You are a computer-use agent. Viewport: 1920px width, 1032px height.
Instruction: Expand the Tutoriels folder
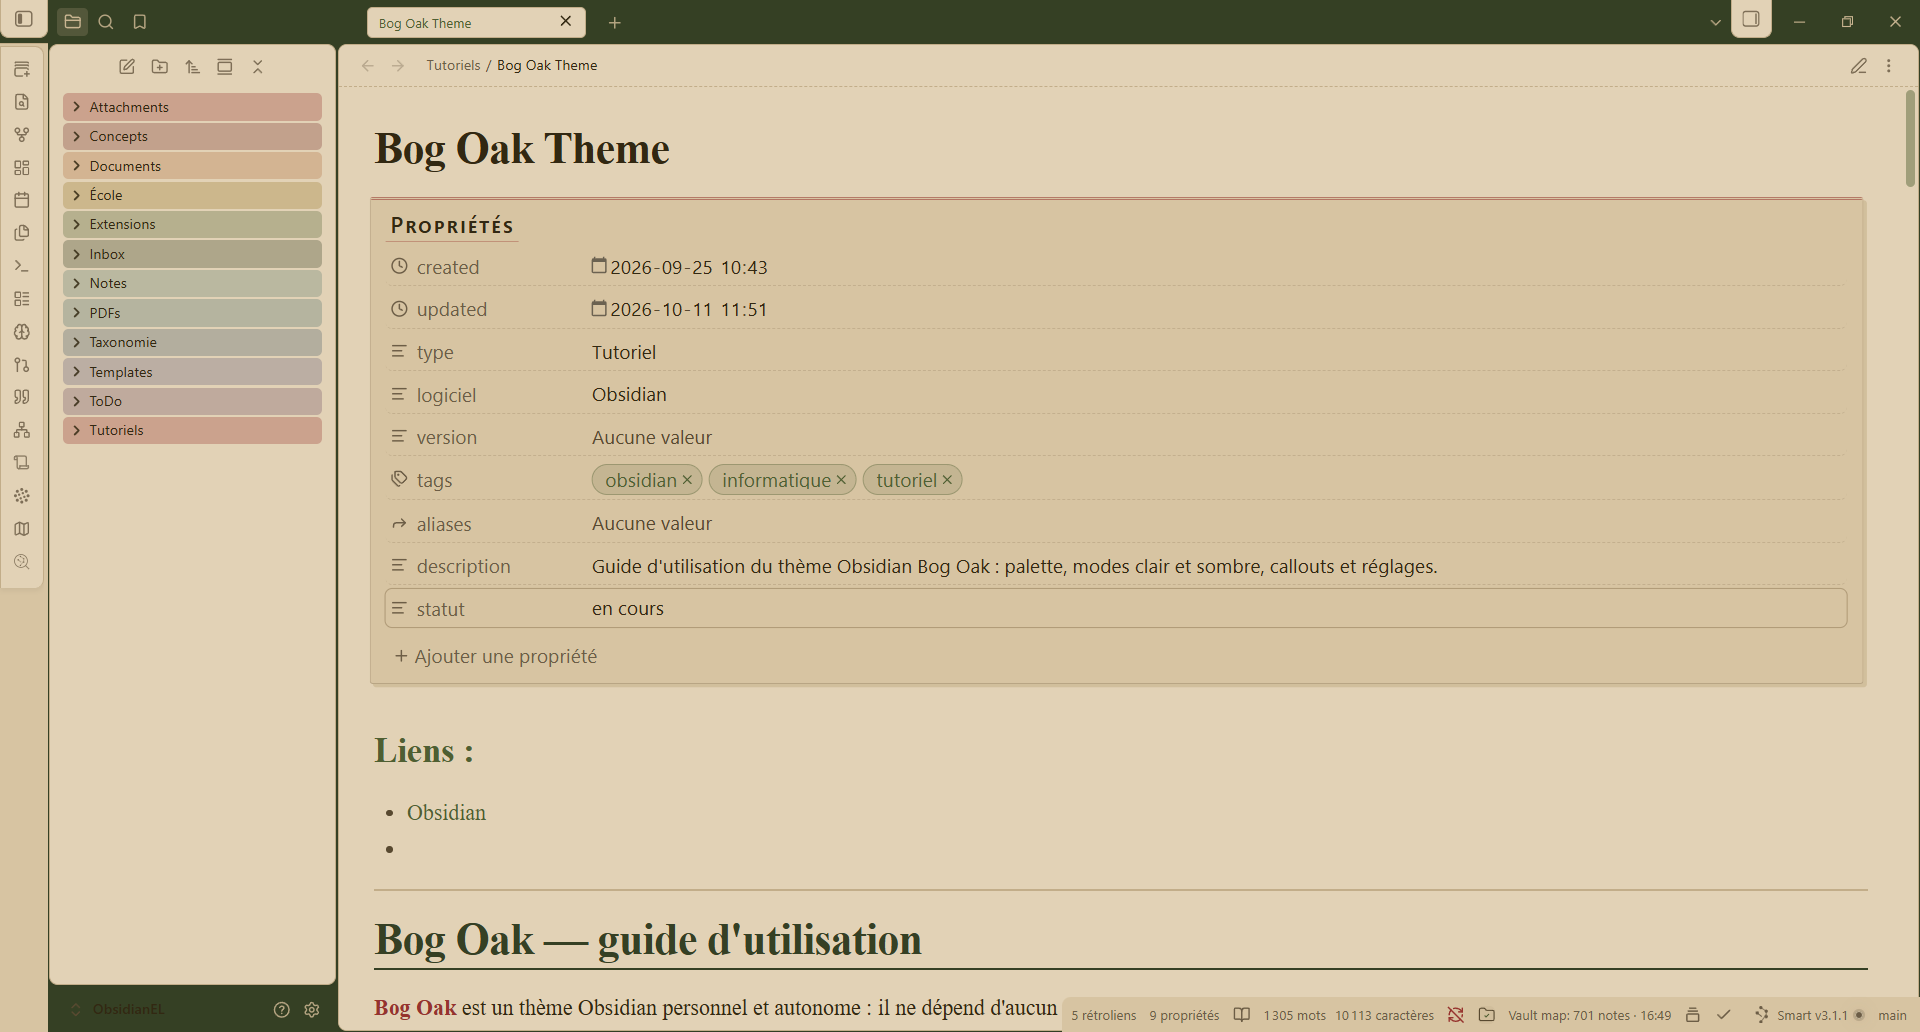pos(192,430)
